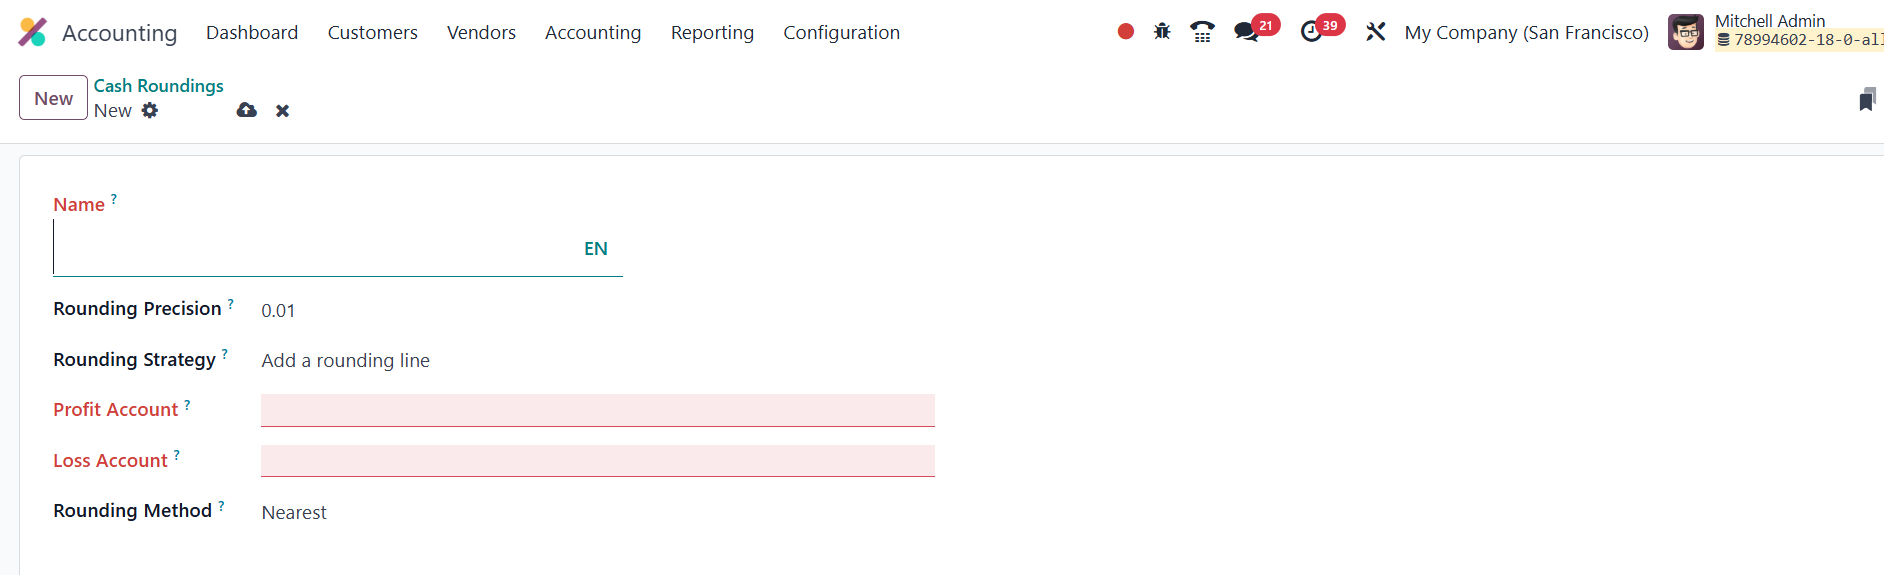This screenshot has height=575, width=1884.
Task: Click the Accounting app logo icon
Action: tap(32, 32)
